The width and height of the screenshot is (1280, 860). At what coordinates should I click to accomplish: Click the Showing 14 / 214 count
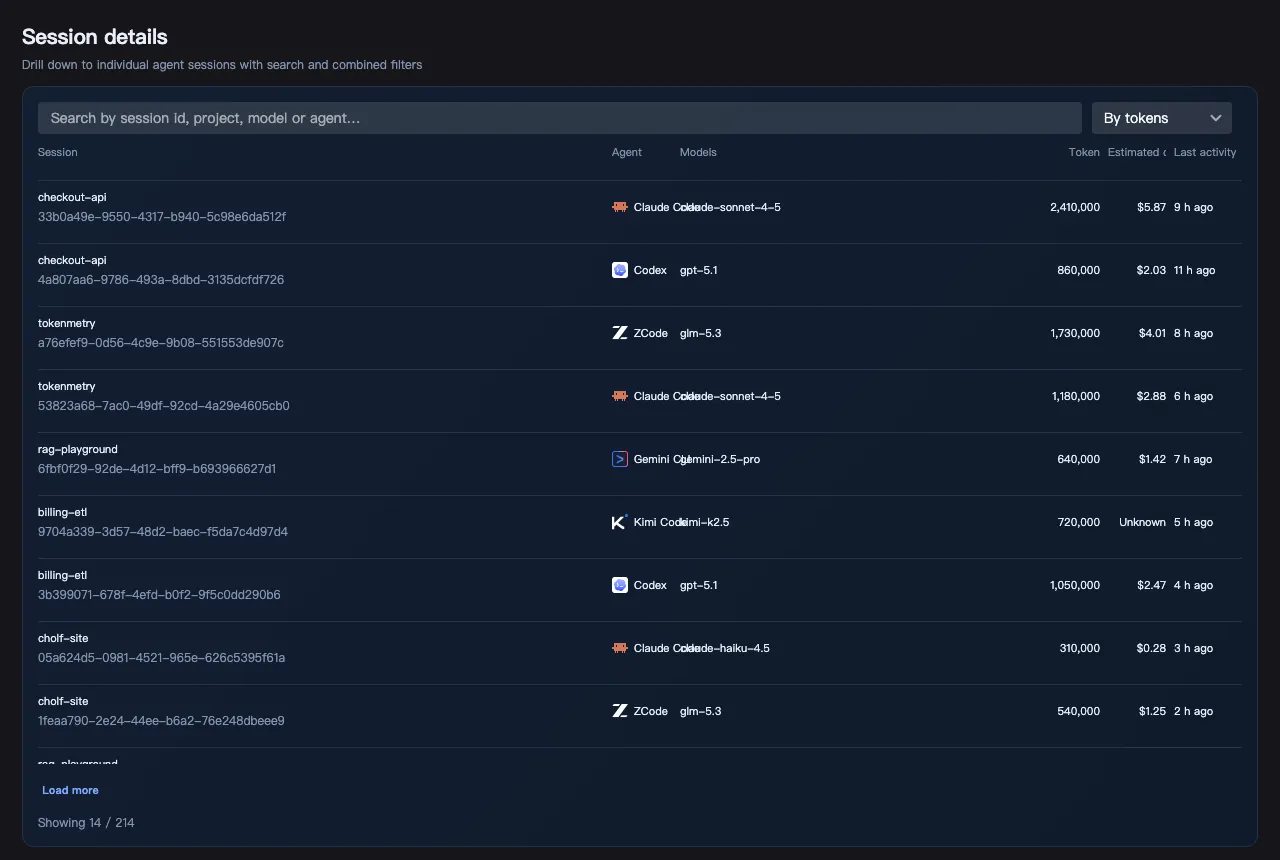[x=86, y=822]
